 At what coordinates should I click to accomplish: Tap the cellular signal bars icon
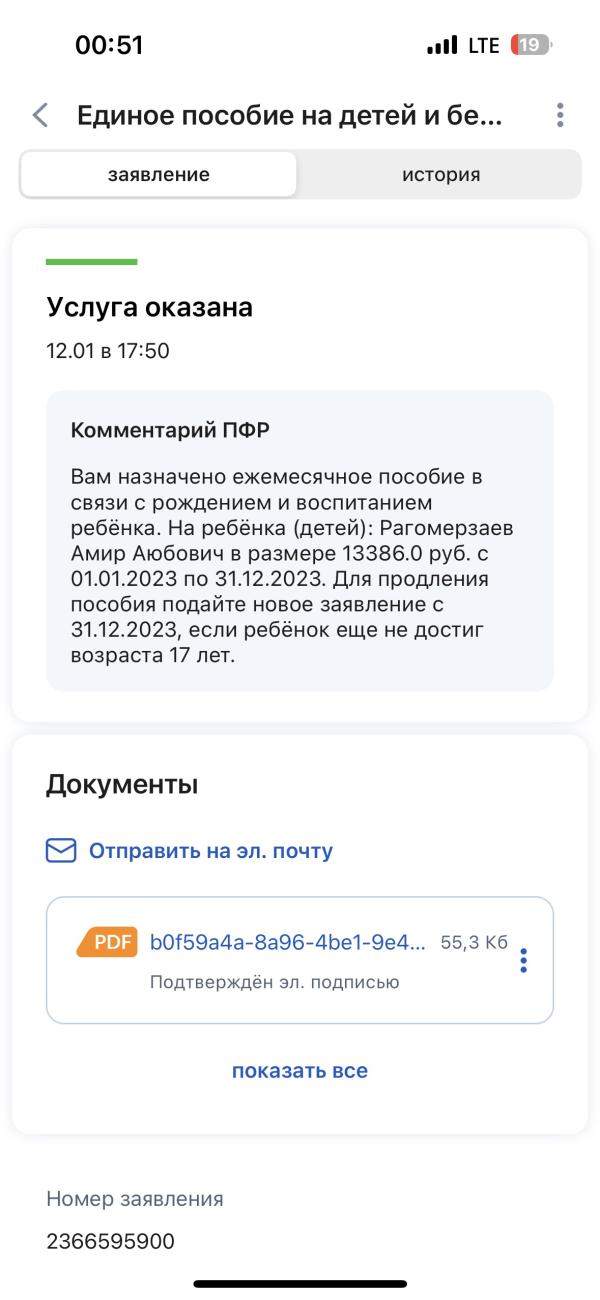pyautogui.click(x=441, y=46)
